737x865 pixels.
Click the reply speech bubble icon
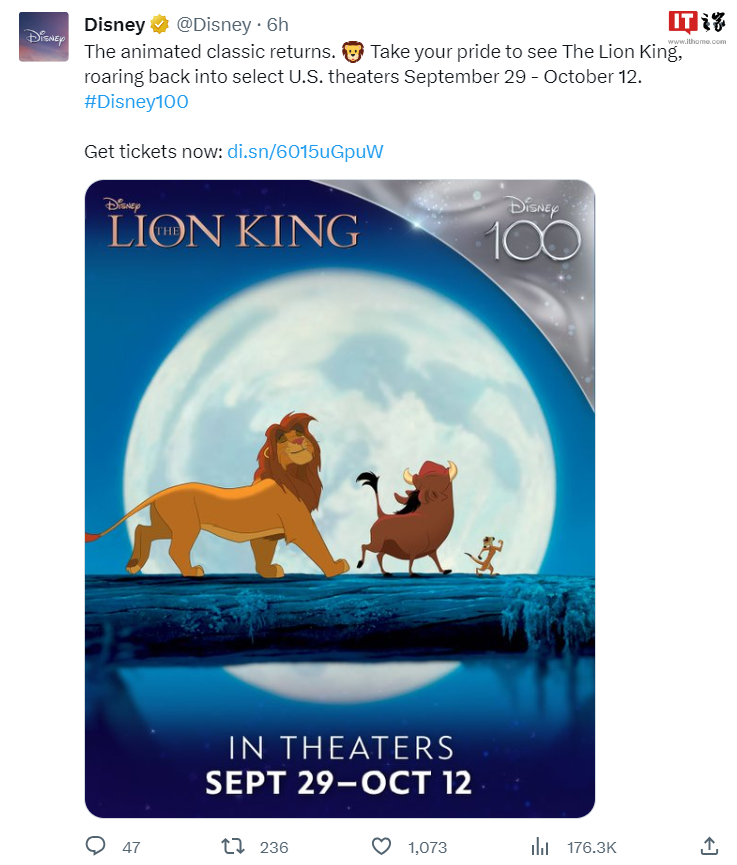96,846
